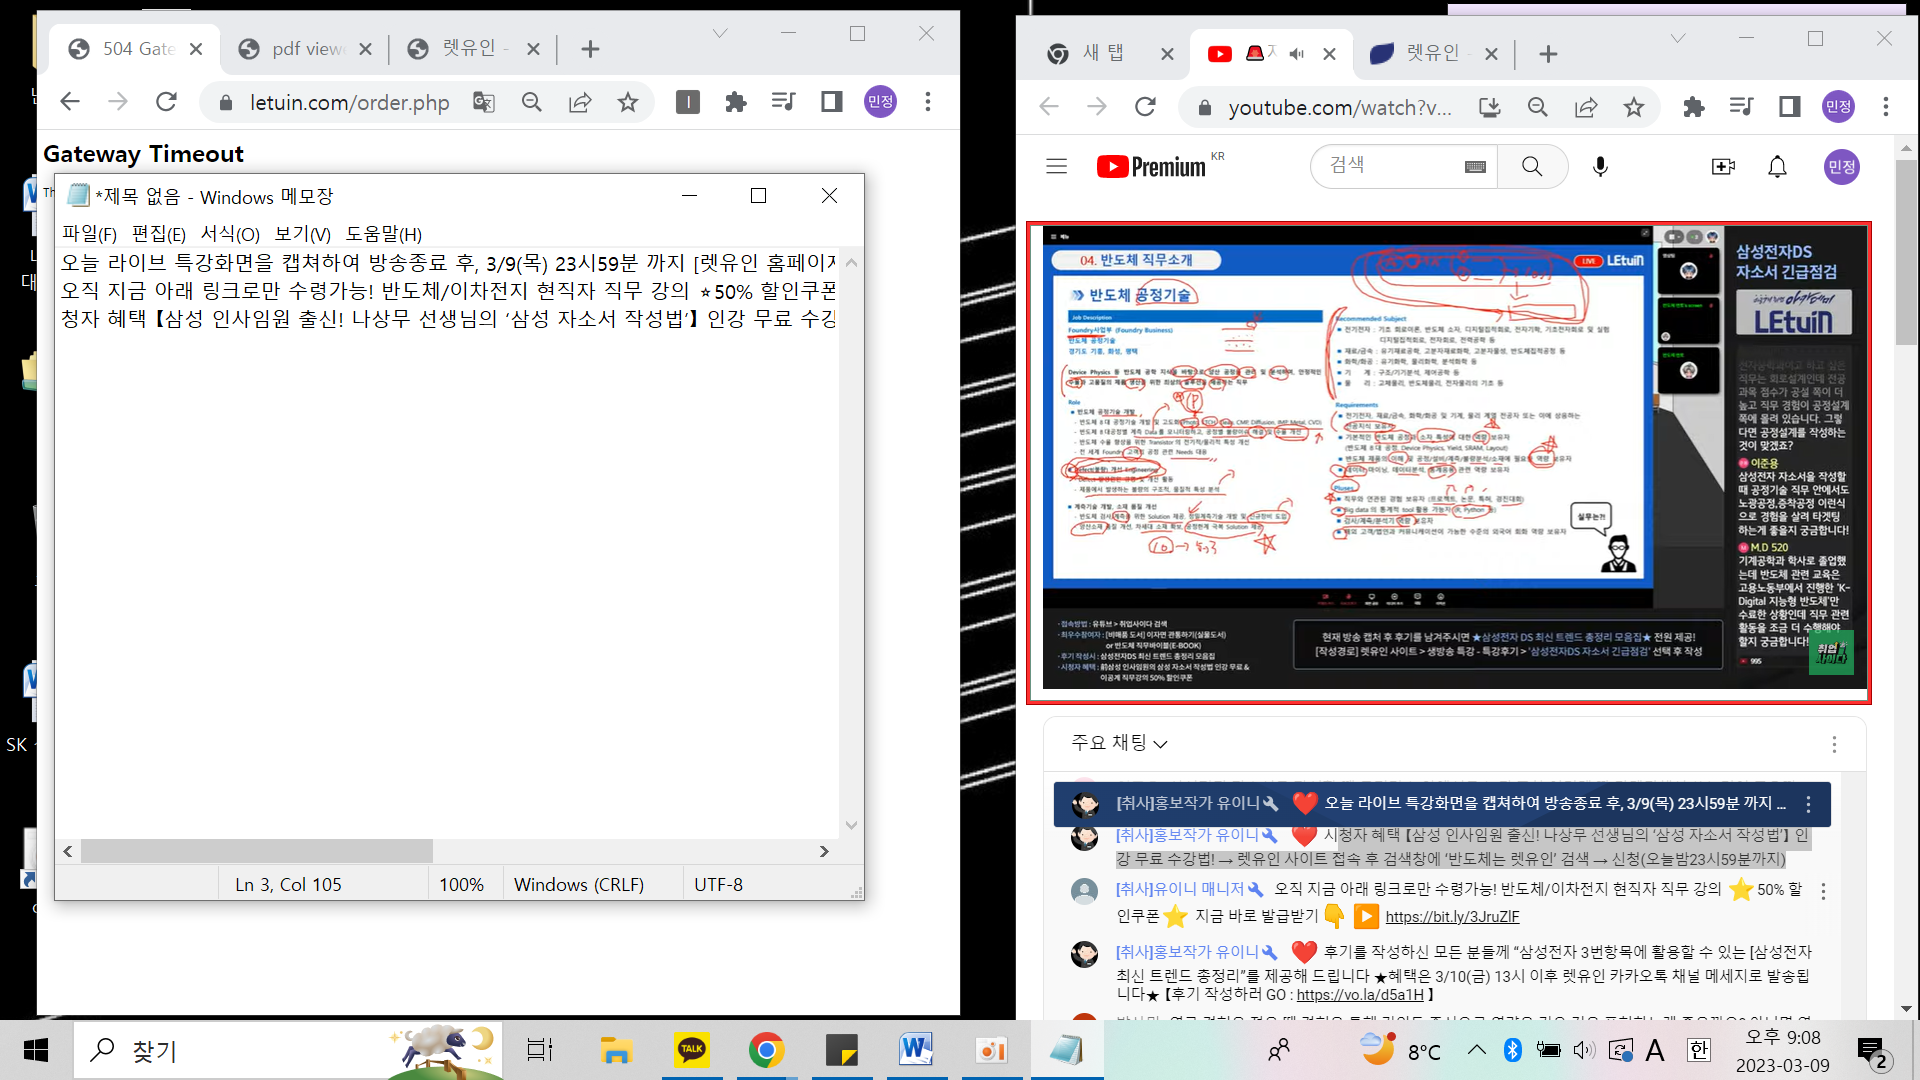Open the vo.la/d5a1H review link
This screenshot has height=1080, width=1920.
coord(1359,995)
